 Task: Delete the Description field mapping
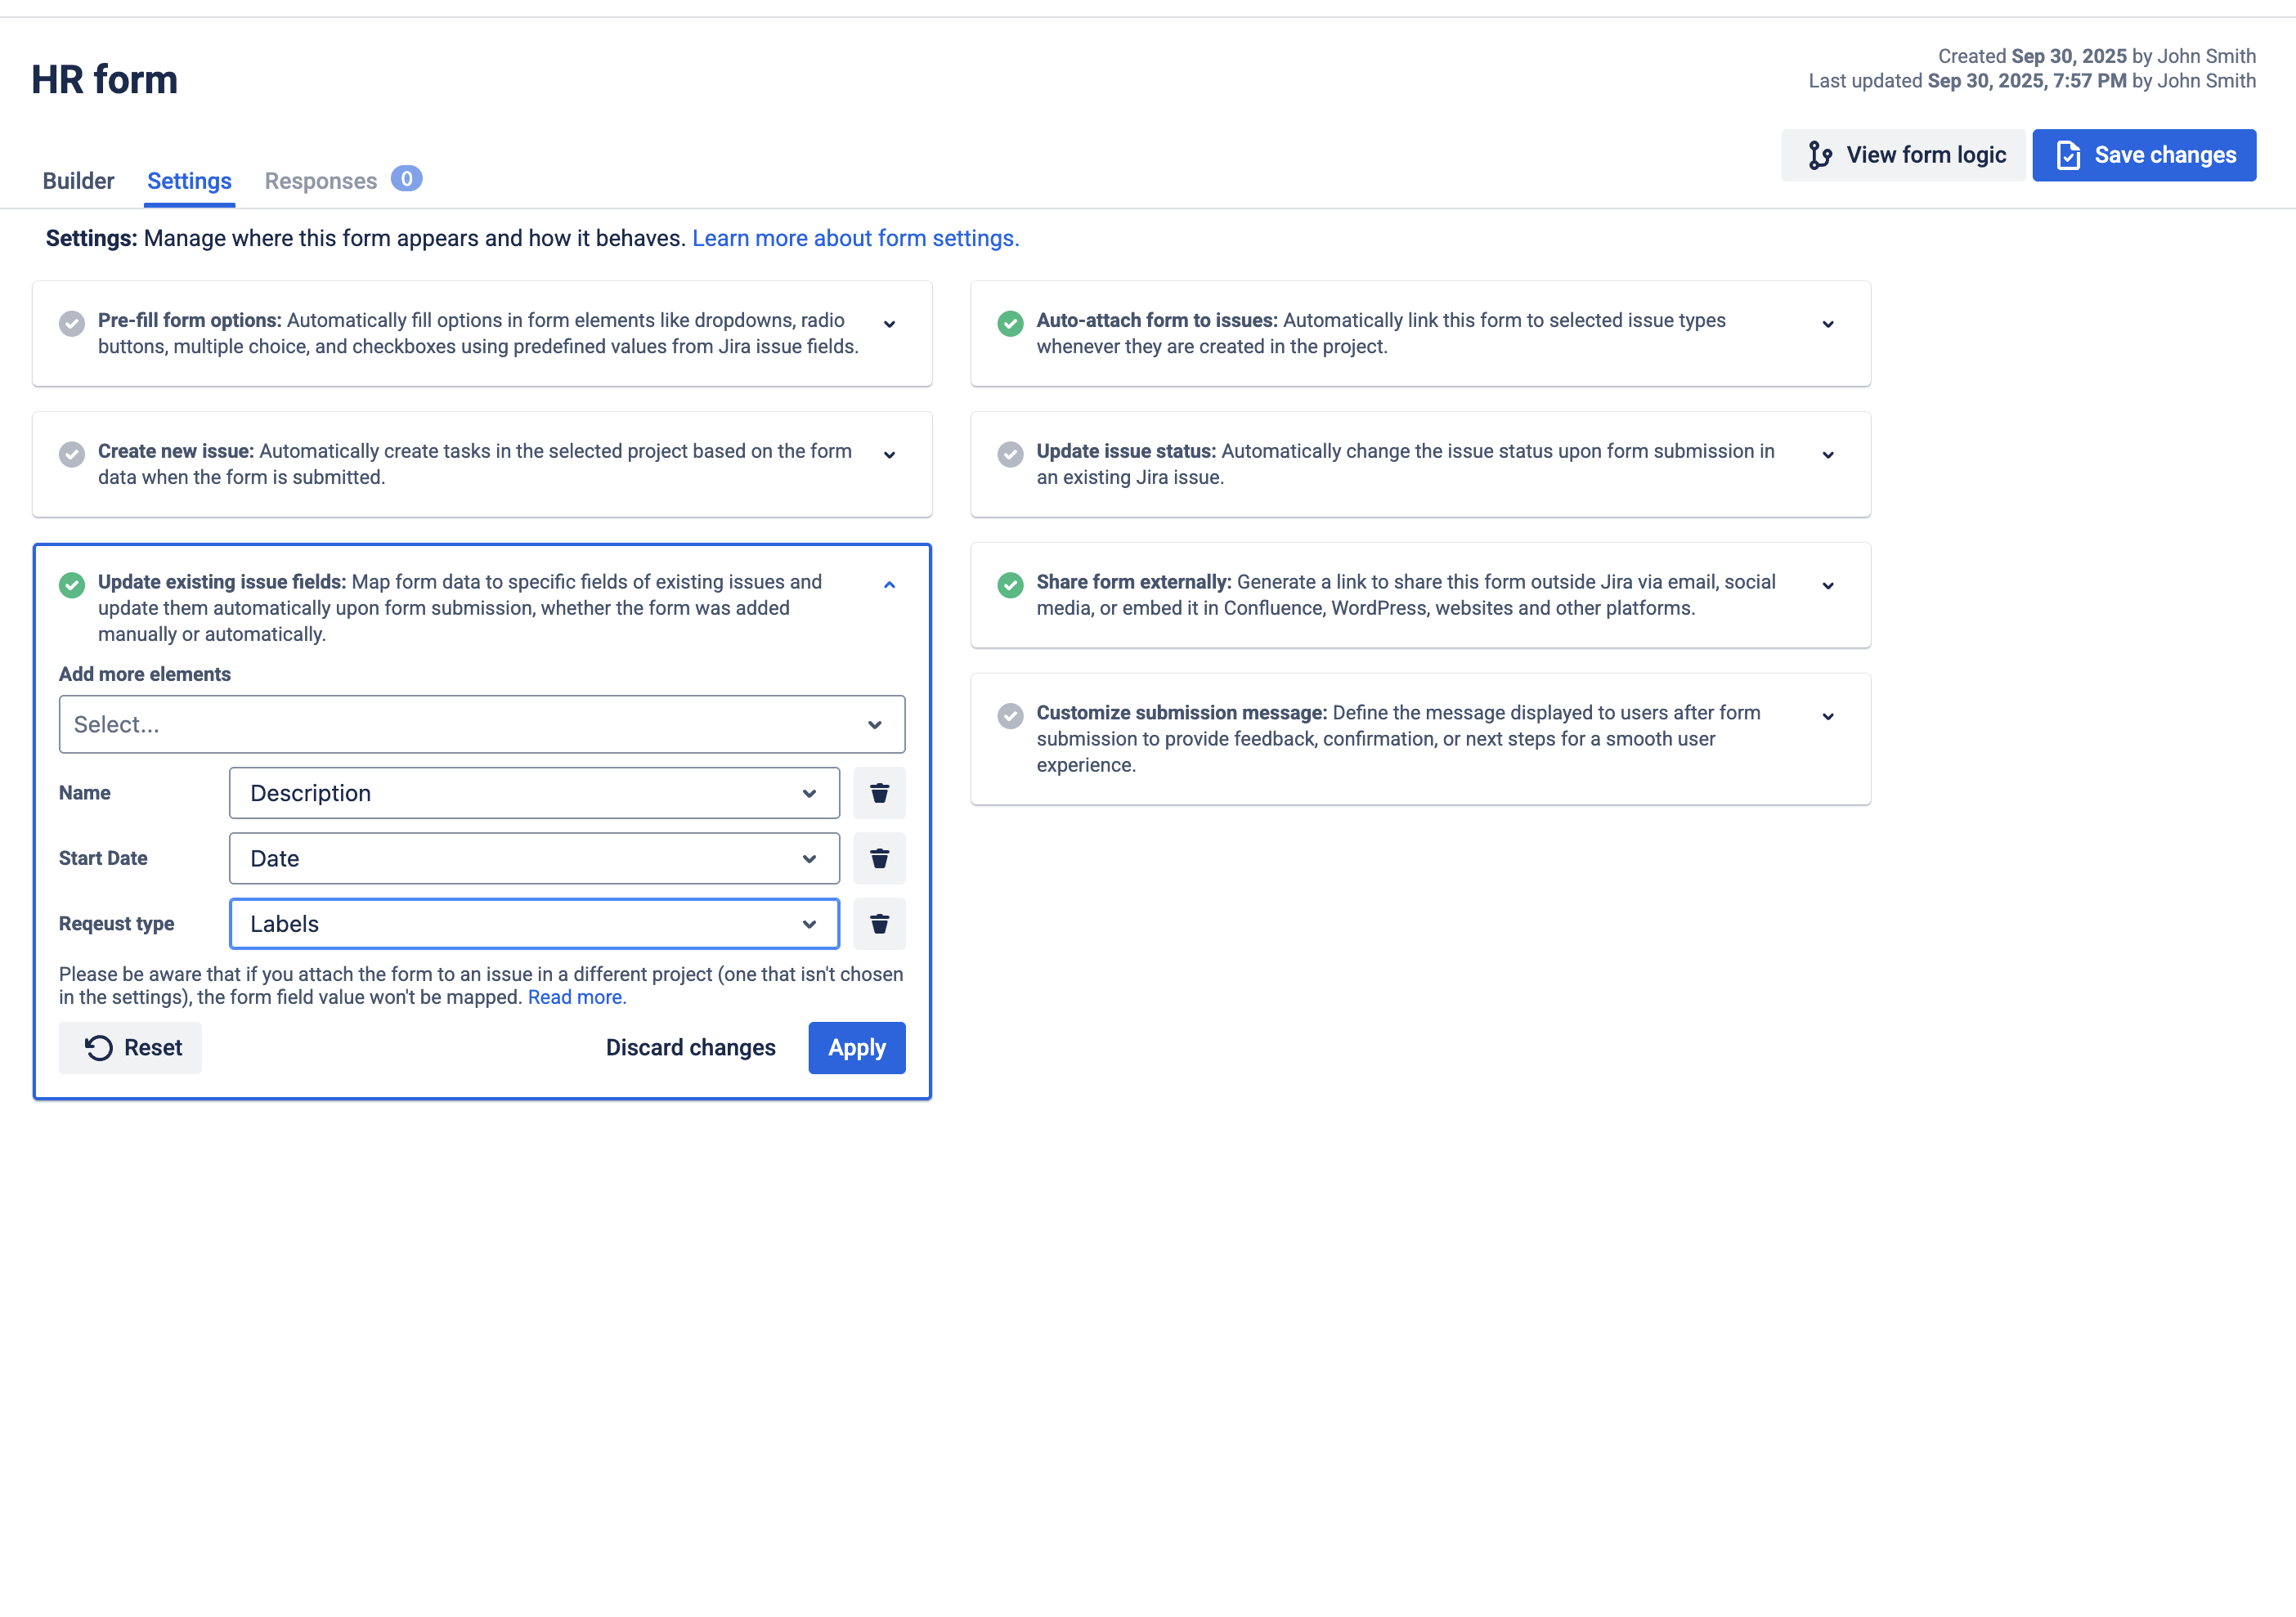pyautogui.click(x=879, y=792)
